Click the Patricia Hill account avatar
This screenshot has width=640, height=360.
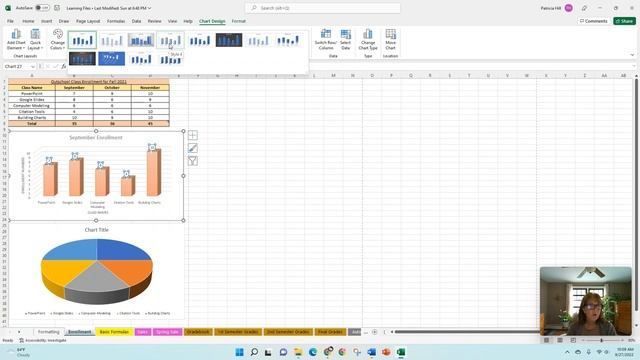569,8
